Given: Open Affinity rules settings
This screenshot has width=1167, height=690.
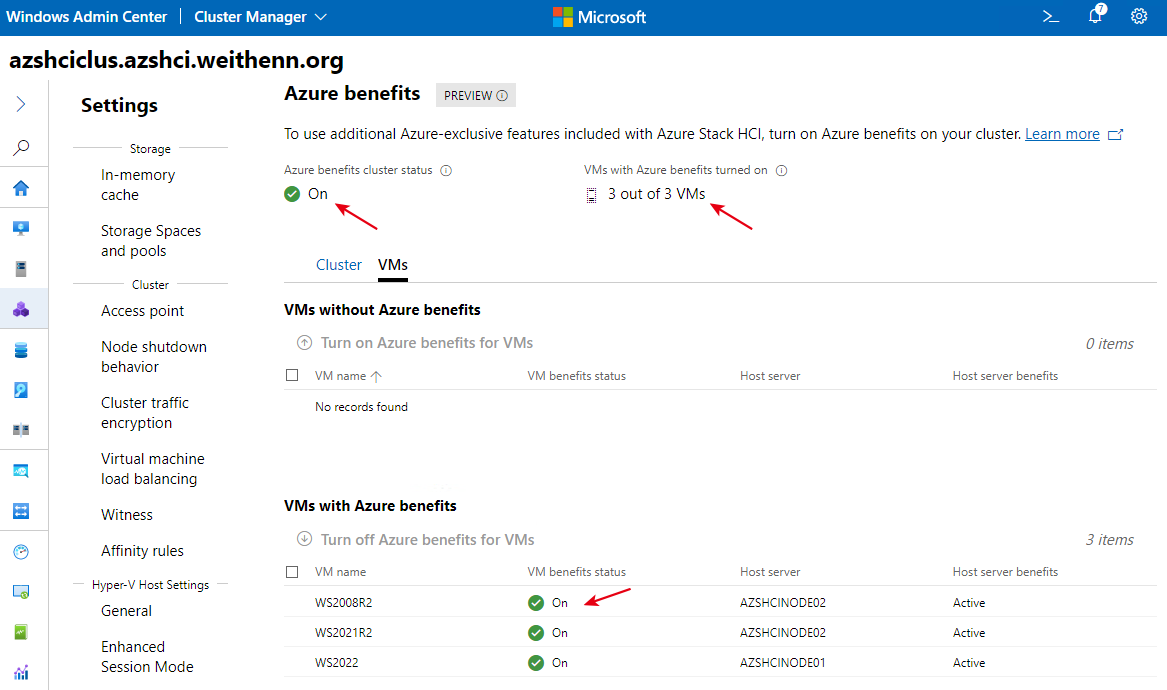Looking at the screenshot, I should 142,551.
